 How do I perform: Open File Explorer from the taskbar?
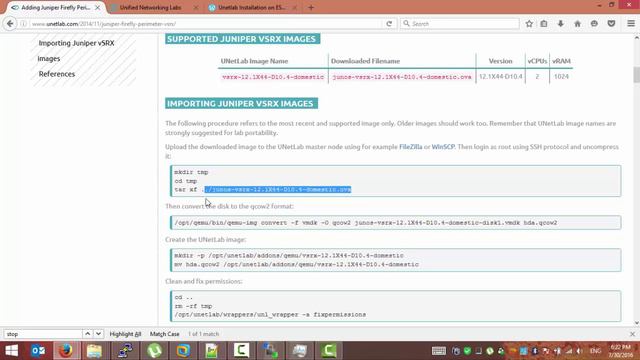point(94,351)
